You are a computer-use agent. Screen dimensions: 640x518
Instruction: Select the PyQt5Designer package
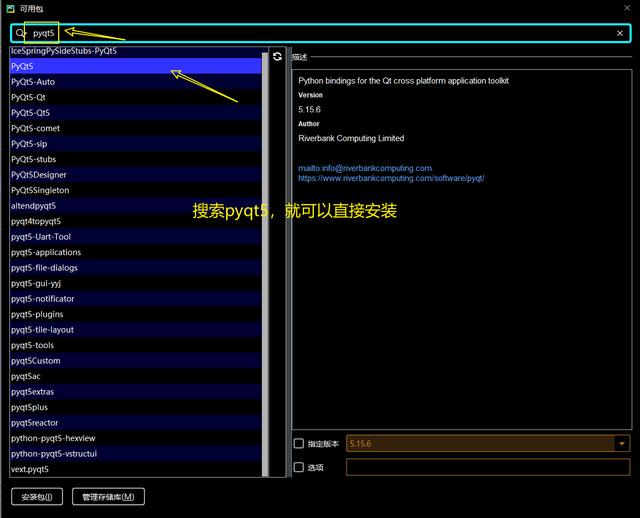point(136,175)
